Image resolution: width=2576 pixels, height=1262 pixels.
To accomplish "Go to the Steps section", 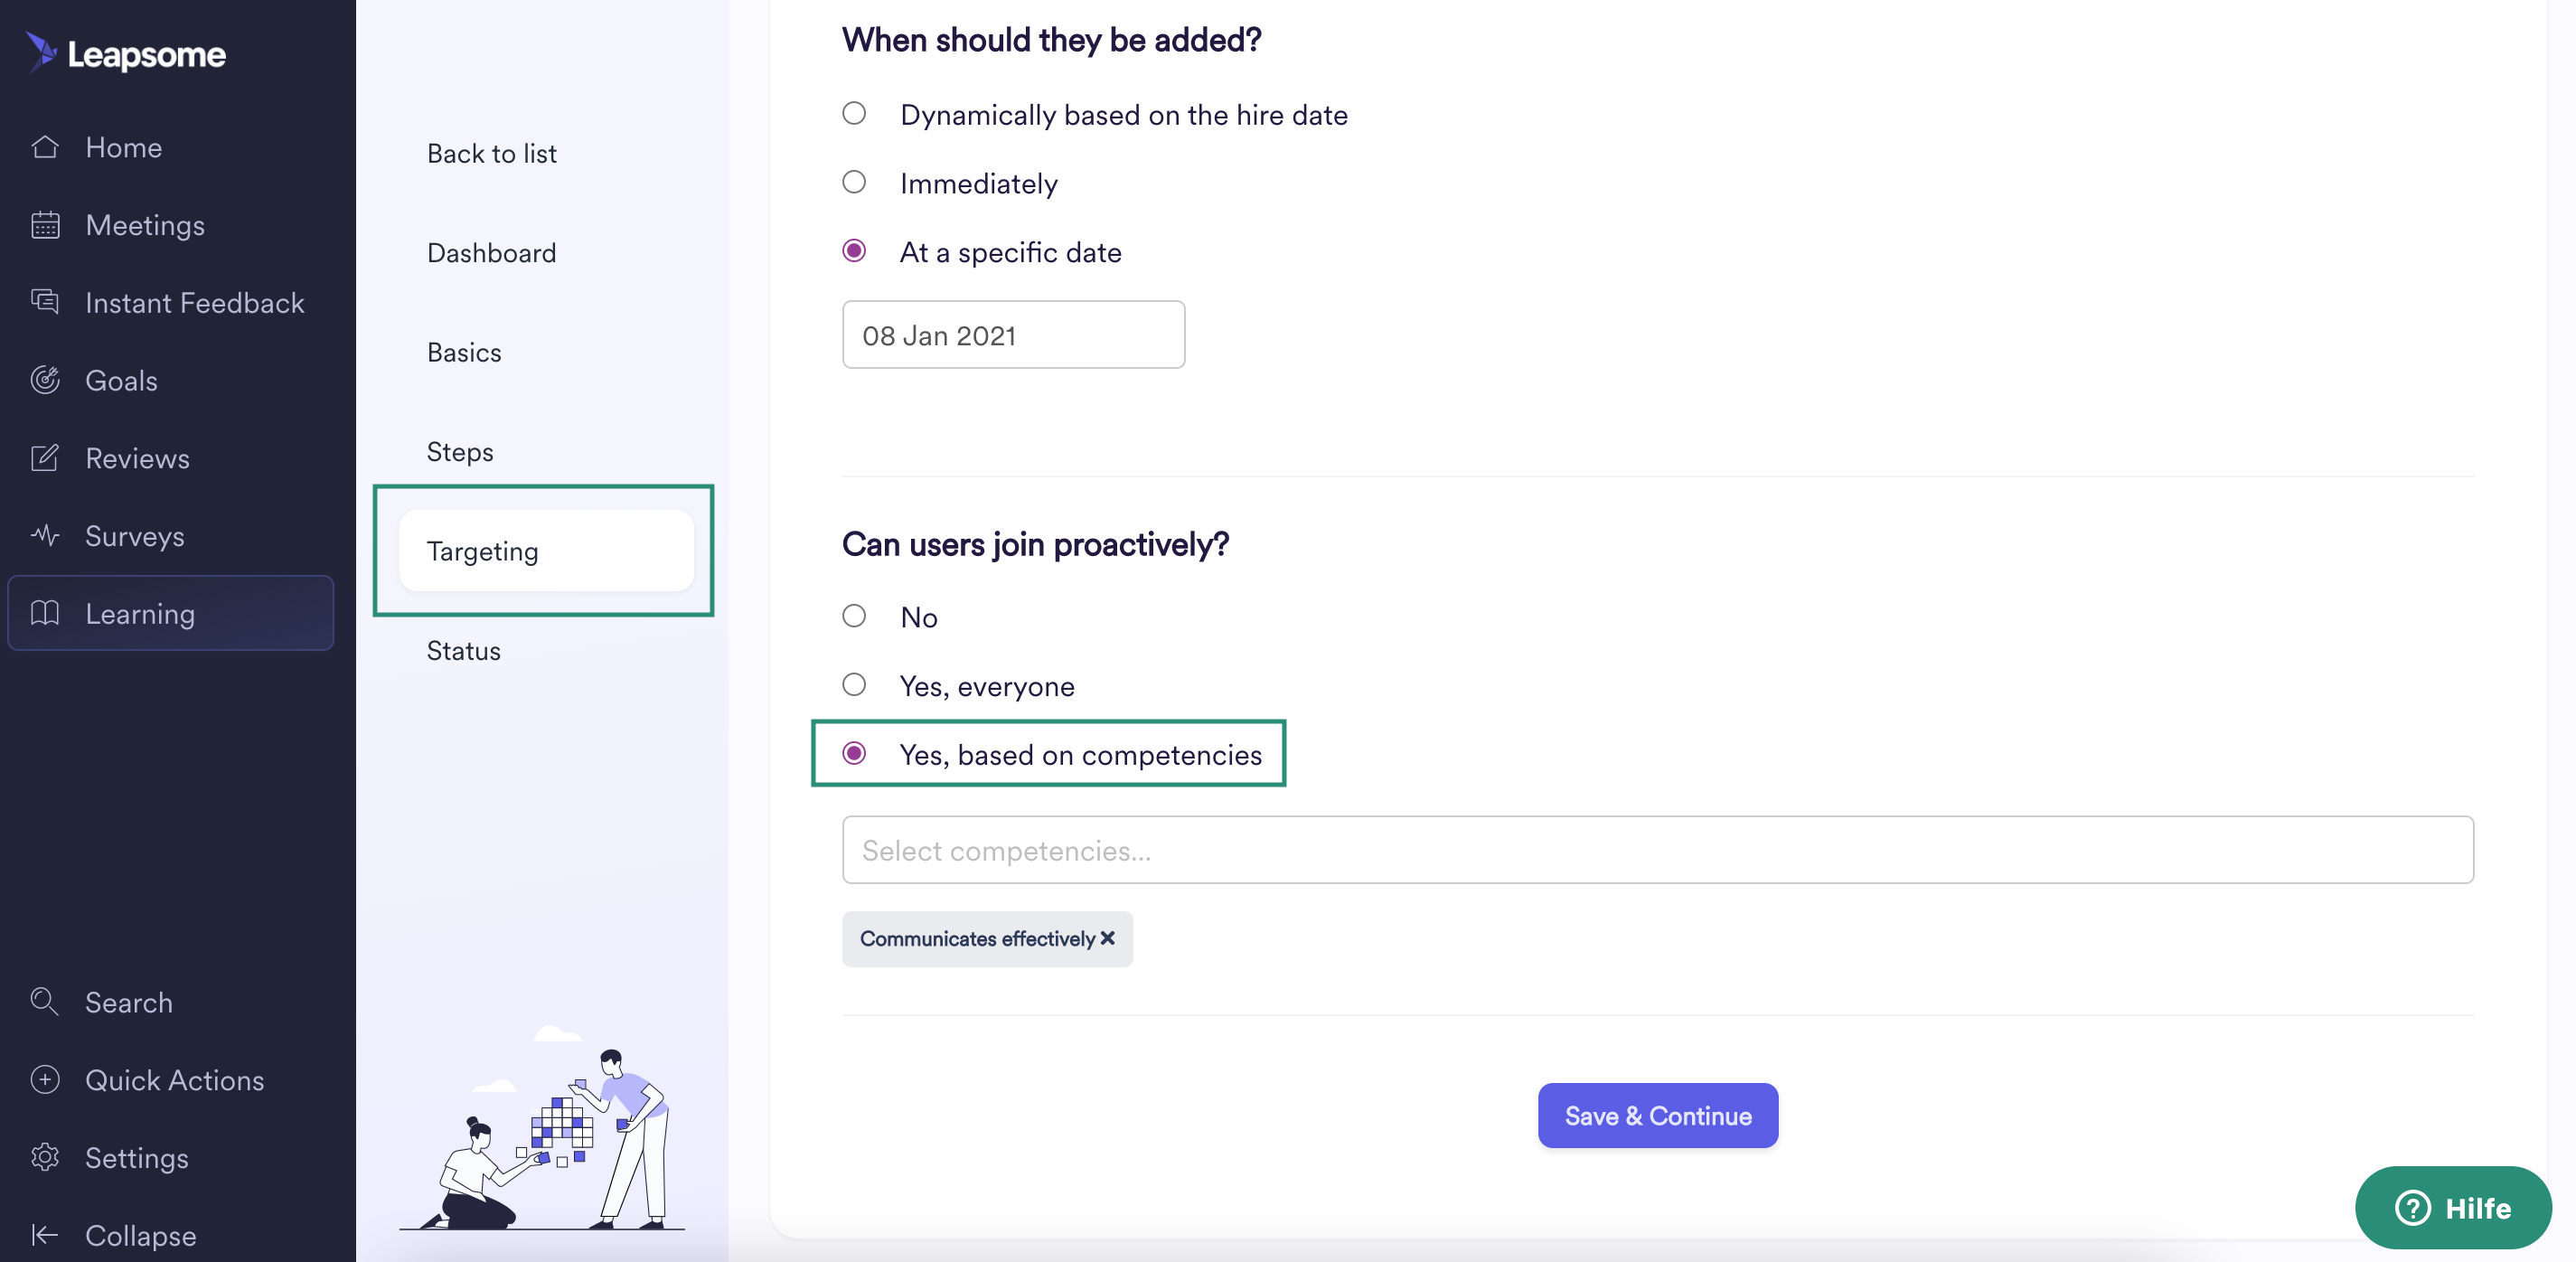I will click(x=460, y=452).
